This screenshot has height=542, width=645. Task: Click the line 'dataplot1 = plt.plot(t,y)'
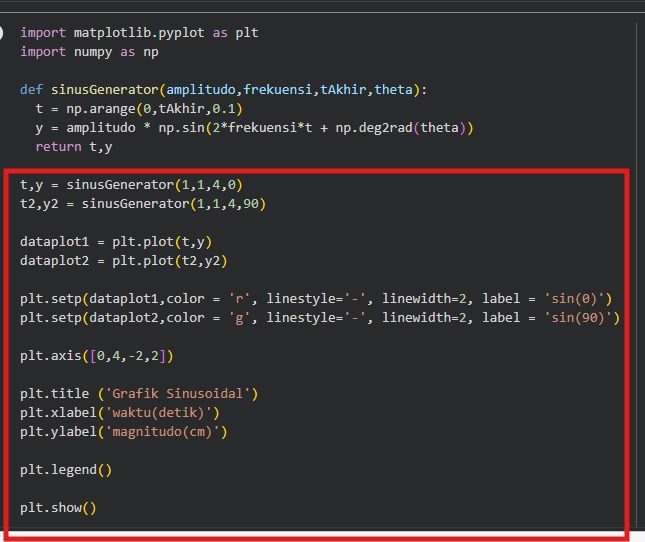(116, 242)
